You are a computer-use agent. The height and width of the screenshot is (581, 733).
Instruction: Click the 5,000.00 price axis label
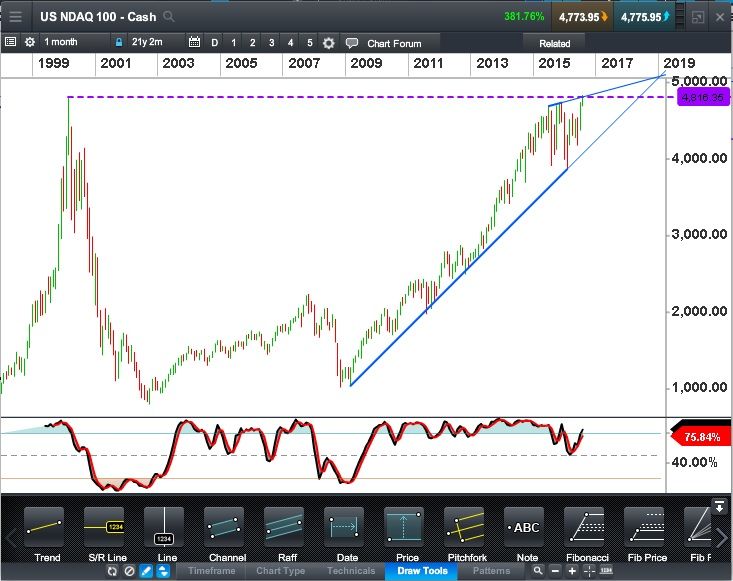click(699, 81)
